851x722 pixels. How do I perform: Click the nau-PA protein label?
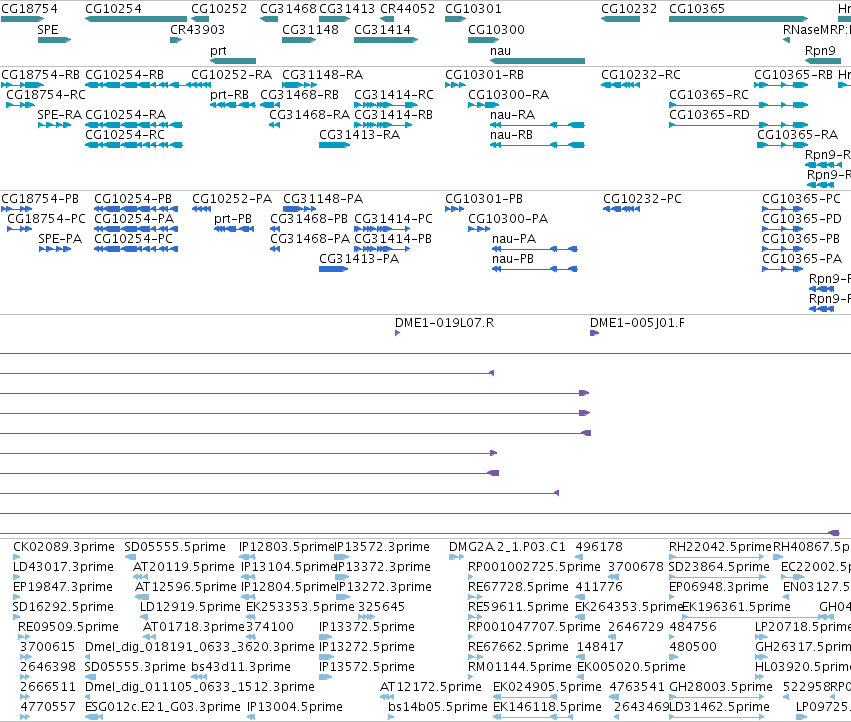click(514, 239)
